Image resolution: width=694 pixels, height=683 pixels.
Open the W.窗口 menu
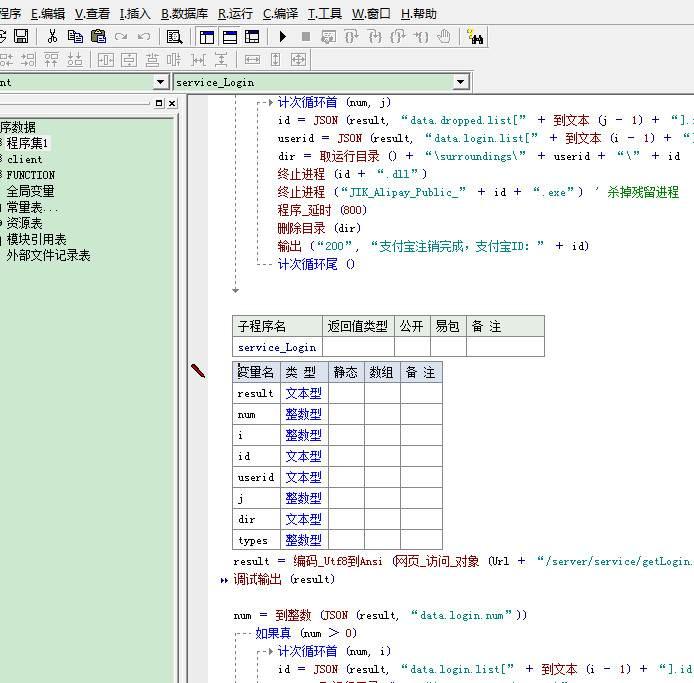(371, 14)
